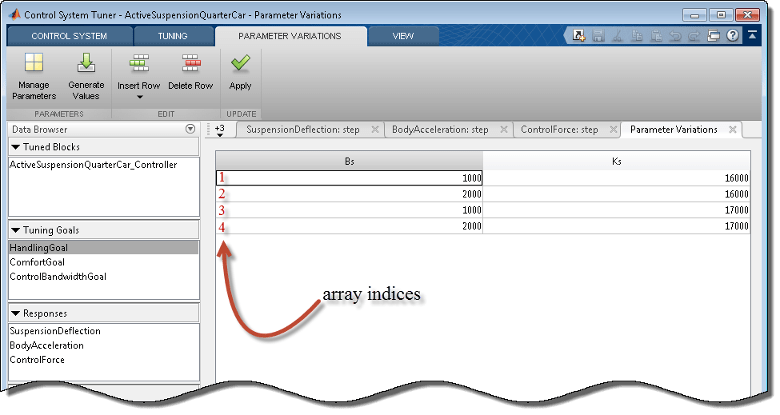Minimize the Control System Tuner window
Screen dimensions: 780x415
coord(694,15)
